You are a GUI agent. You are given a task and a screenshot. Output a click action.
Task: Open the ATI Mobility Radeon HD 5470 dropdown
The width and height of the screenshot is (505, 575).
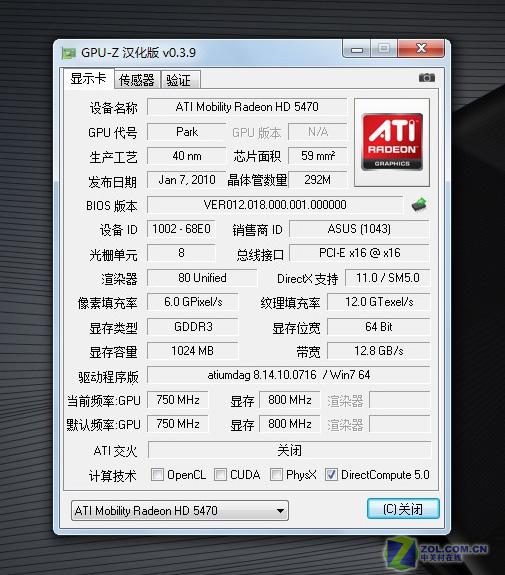coord(180,510)
